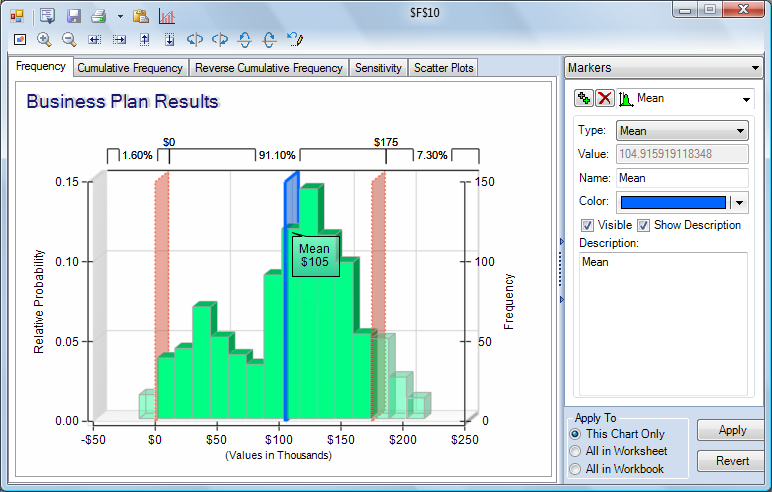This screenshot has height=492, width=772.
Task: Open the Color dropdown arrow
Action: point(741,202)
